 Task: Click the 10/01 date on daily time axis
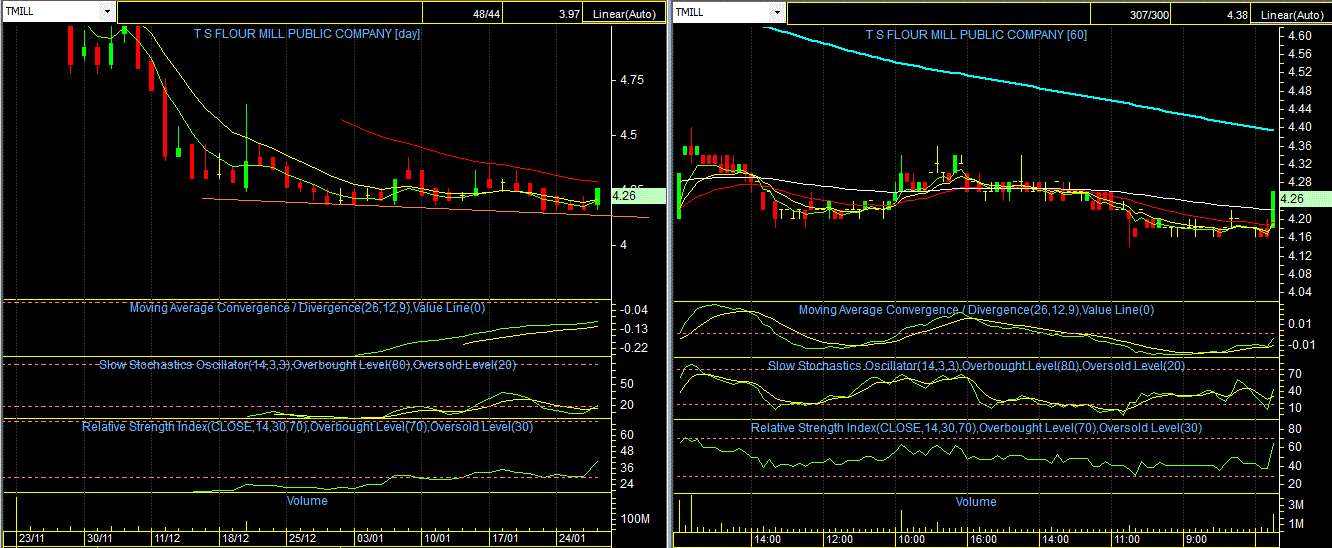tap(438, 538)
